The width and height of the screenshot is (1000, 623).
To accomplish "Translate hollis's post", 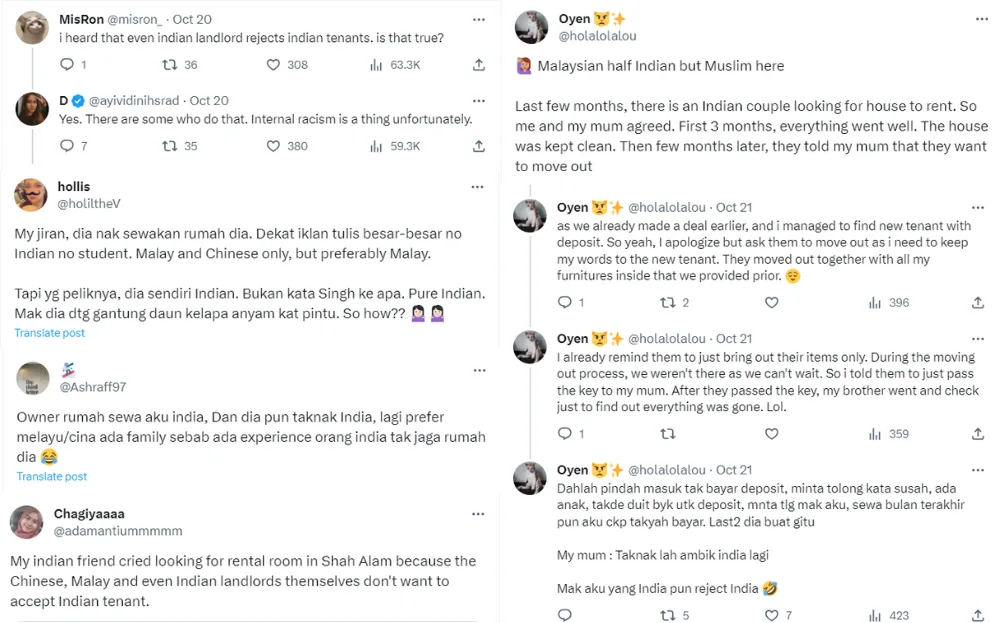I will (49, 333).
